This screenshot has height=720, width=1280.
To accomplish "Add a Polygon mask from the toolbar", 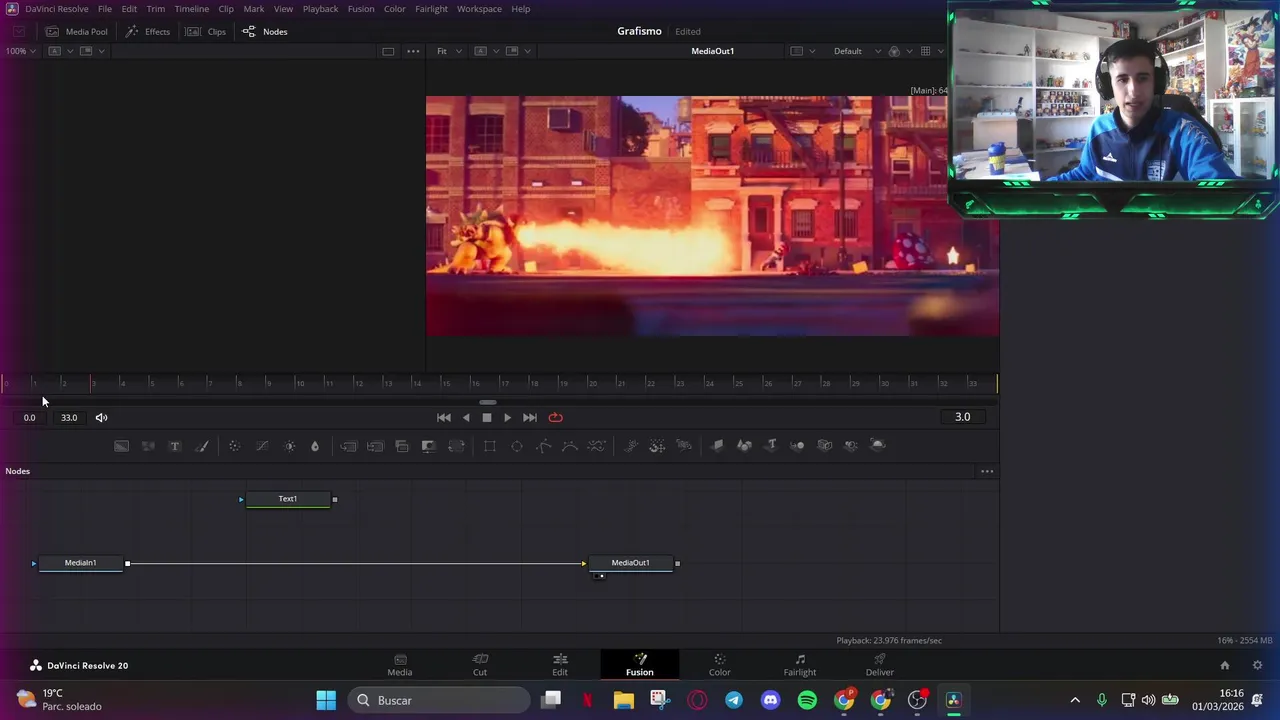I will coord(543,446).
